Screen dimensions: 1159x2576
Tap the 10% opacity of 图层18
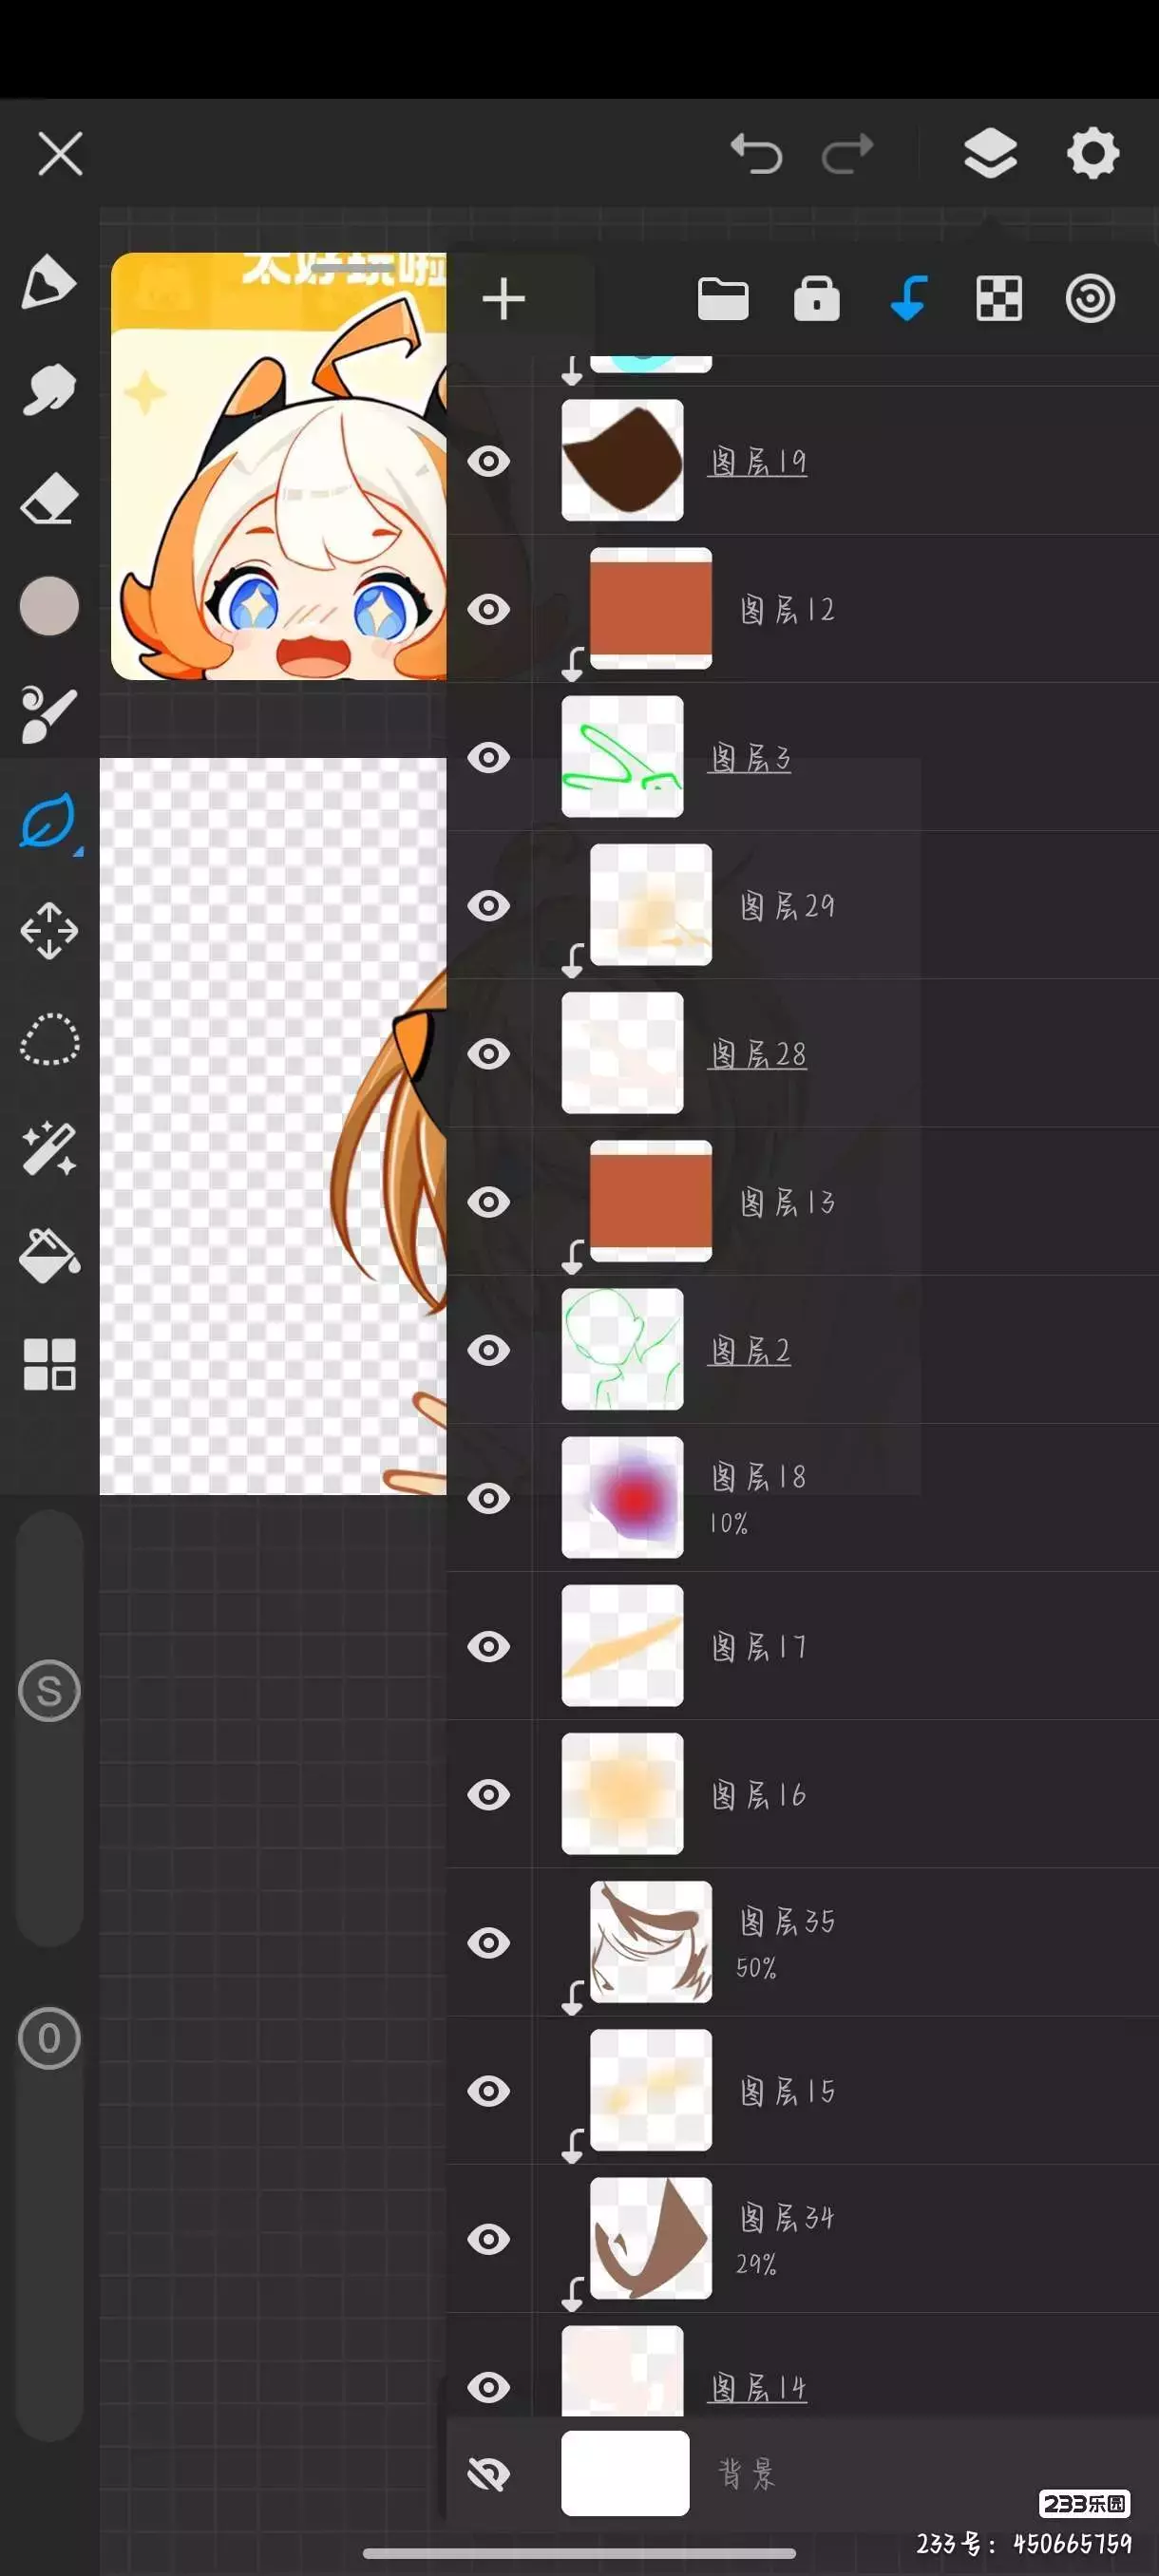(x=728, y=1523)
